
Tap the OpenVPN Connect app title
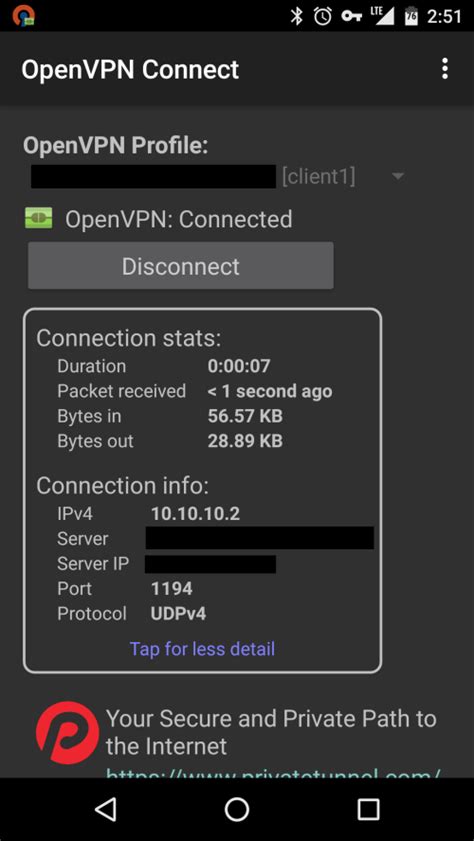tap(130, 70)
